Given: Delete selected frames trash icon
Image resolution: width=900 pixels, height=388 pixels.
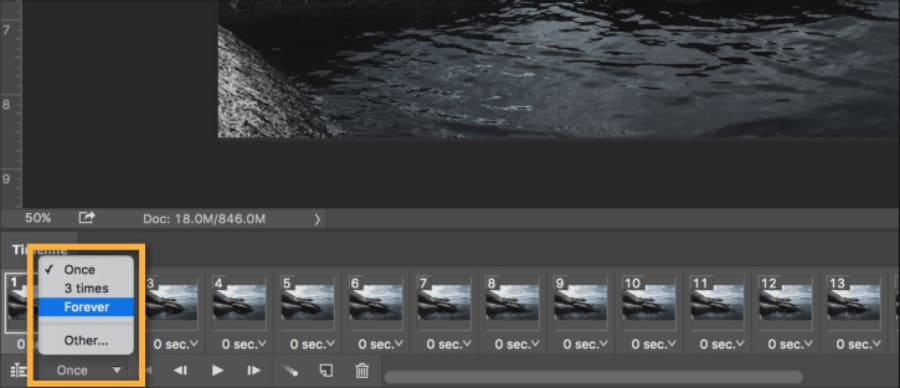Looking at the screenshot, I should pyautogui.click(x=362, y=370).
